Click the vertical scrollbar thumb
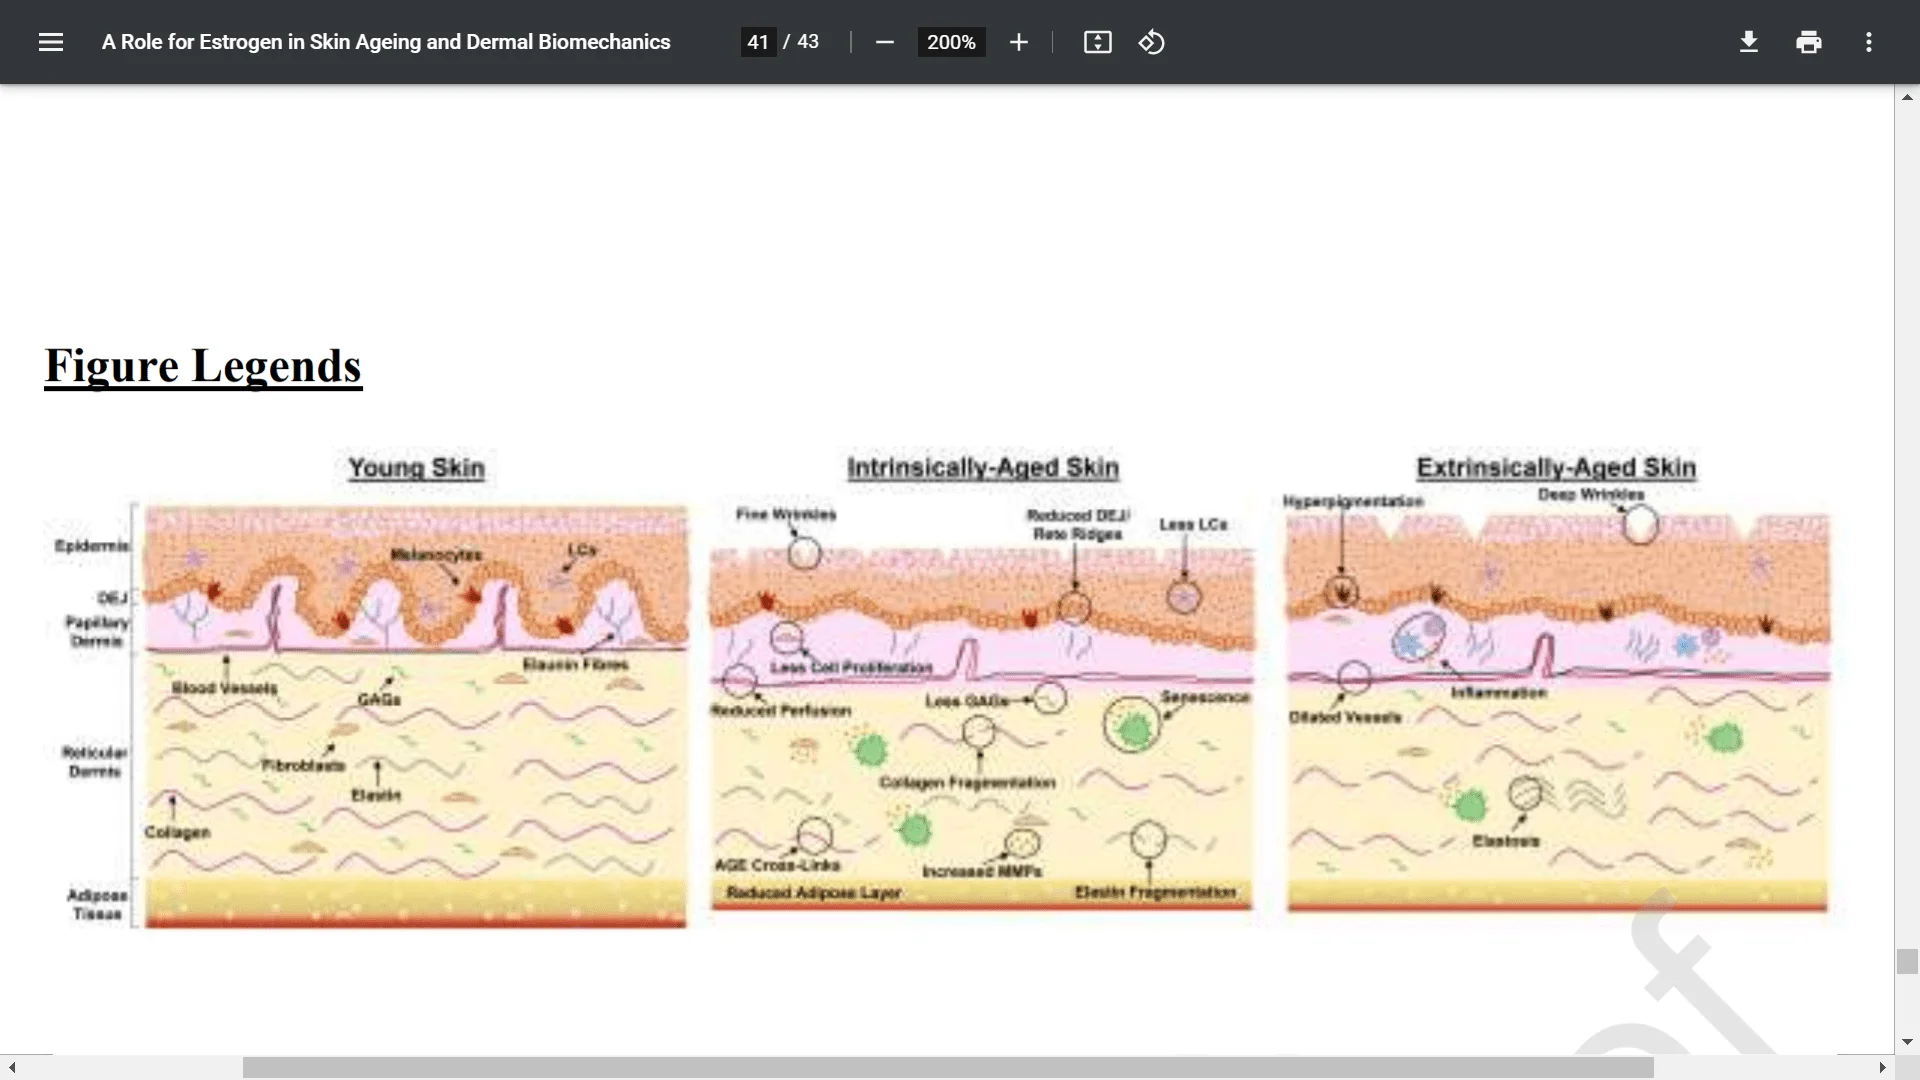1920x1080 pixels. [x=1907, y=961]
